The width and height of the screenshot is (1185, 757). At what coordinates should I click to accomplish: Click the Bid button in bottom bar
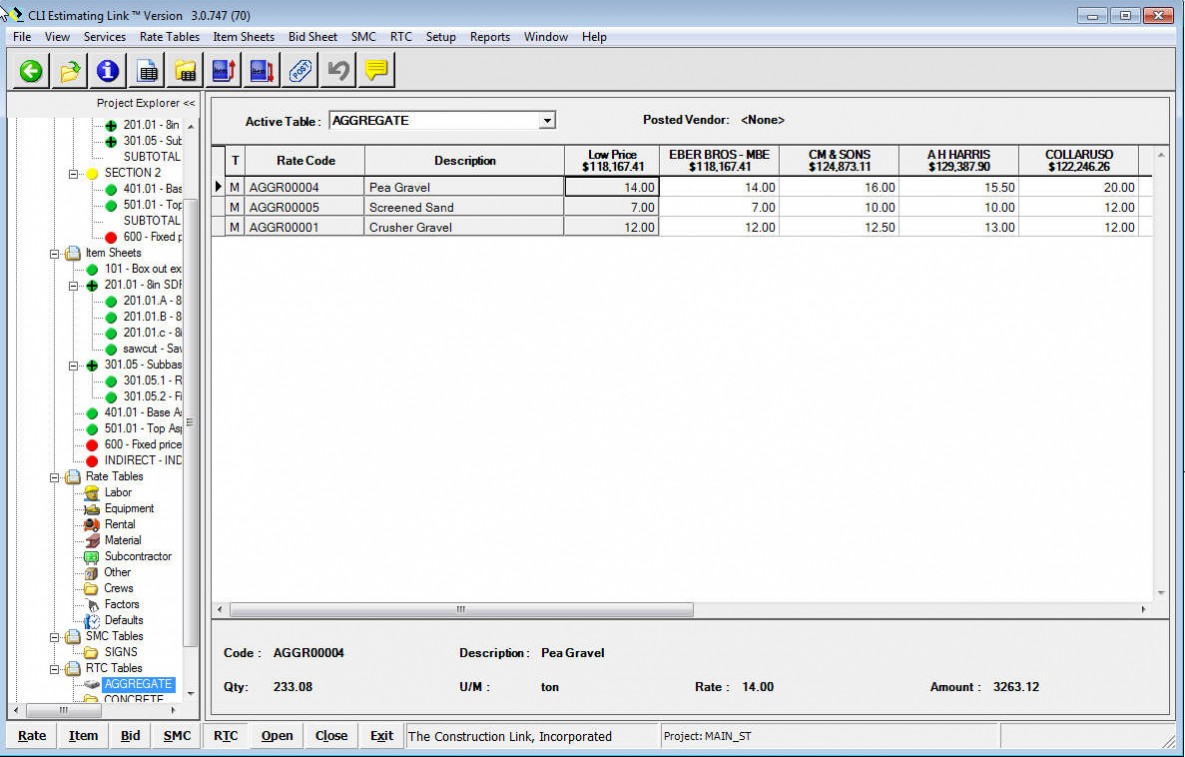click(x=130, y=736)
